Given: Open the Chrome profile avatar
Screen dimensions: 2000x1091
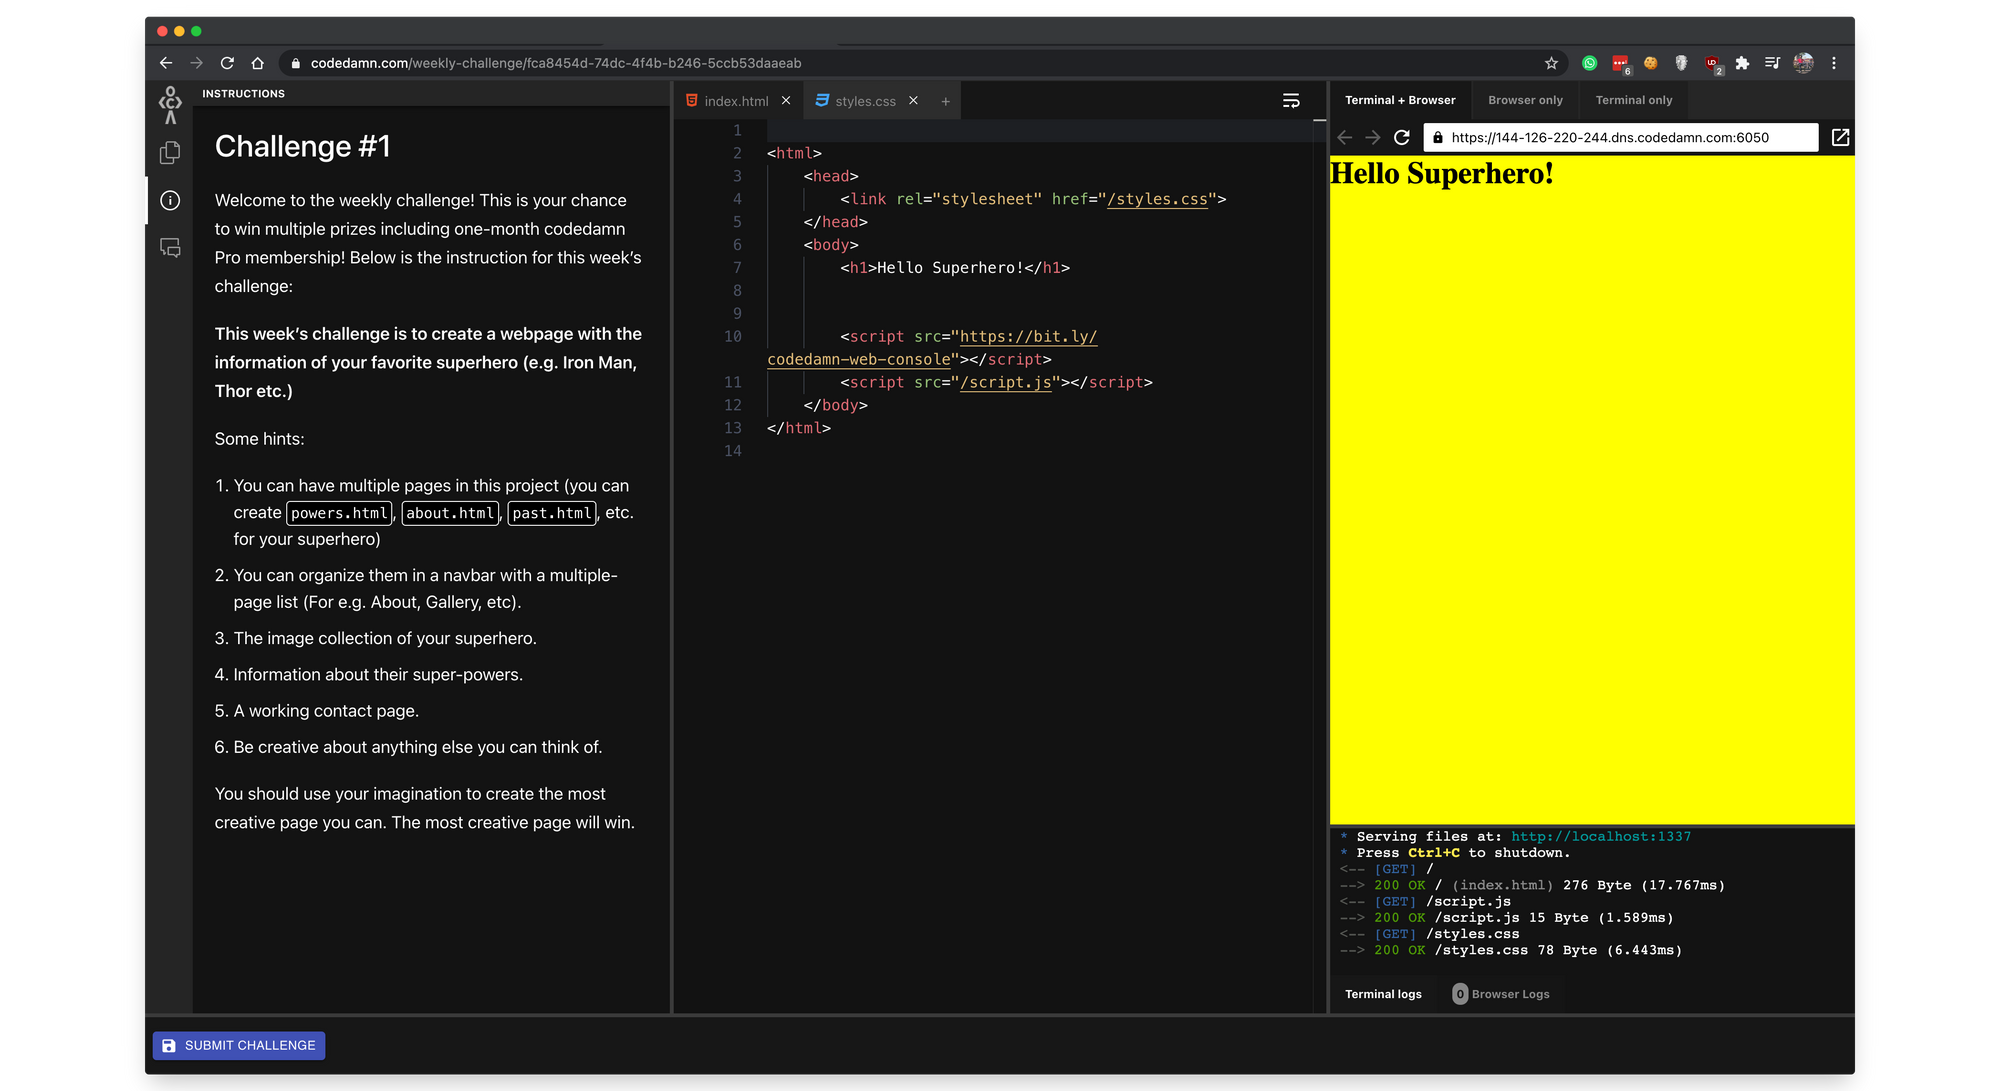Looking at the screenshot, I should [x=1803, y=63].
